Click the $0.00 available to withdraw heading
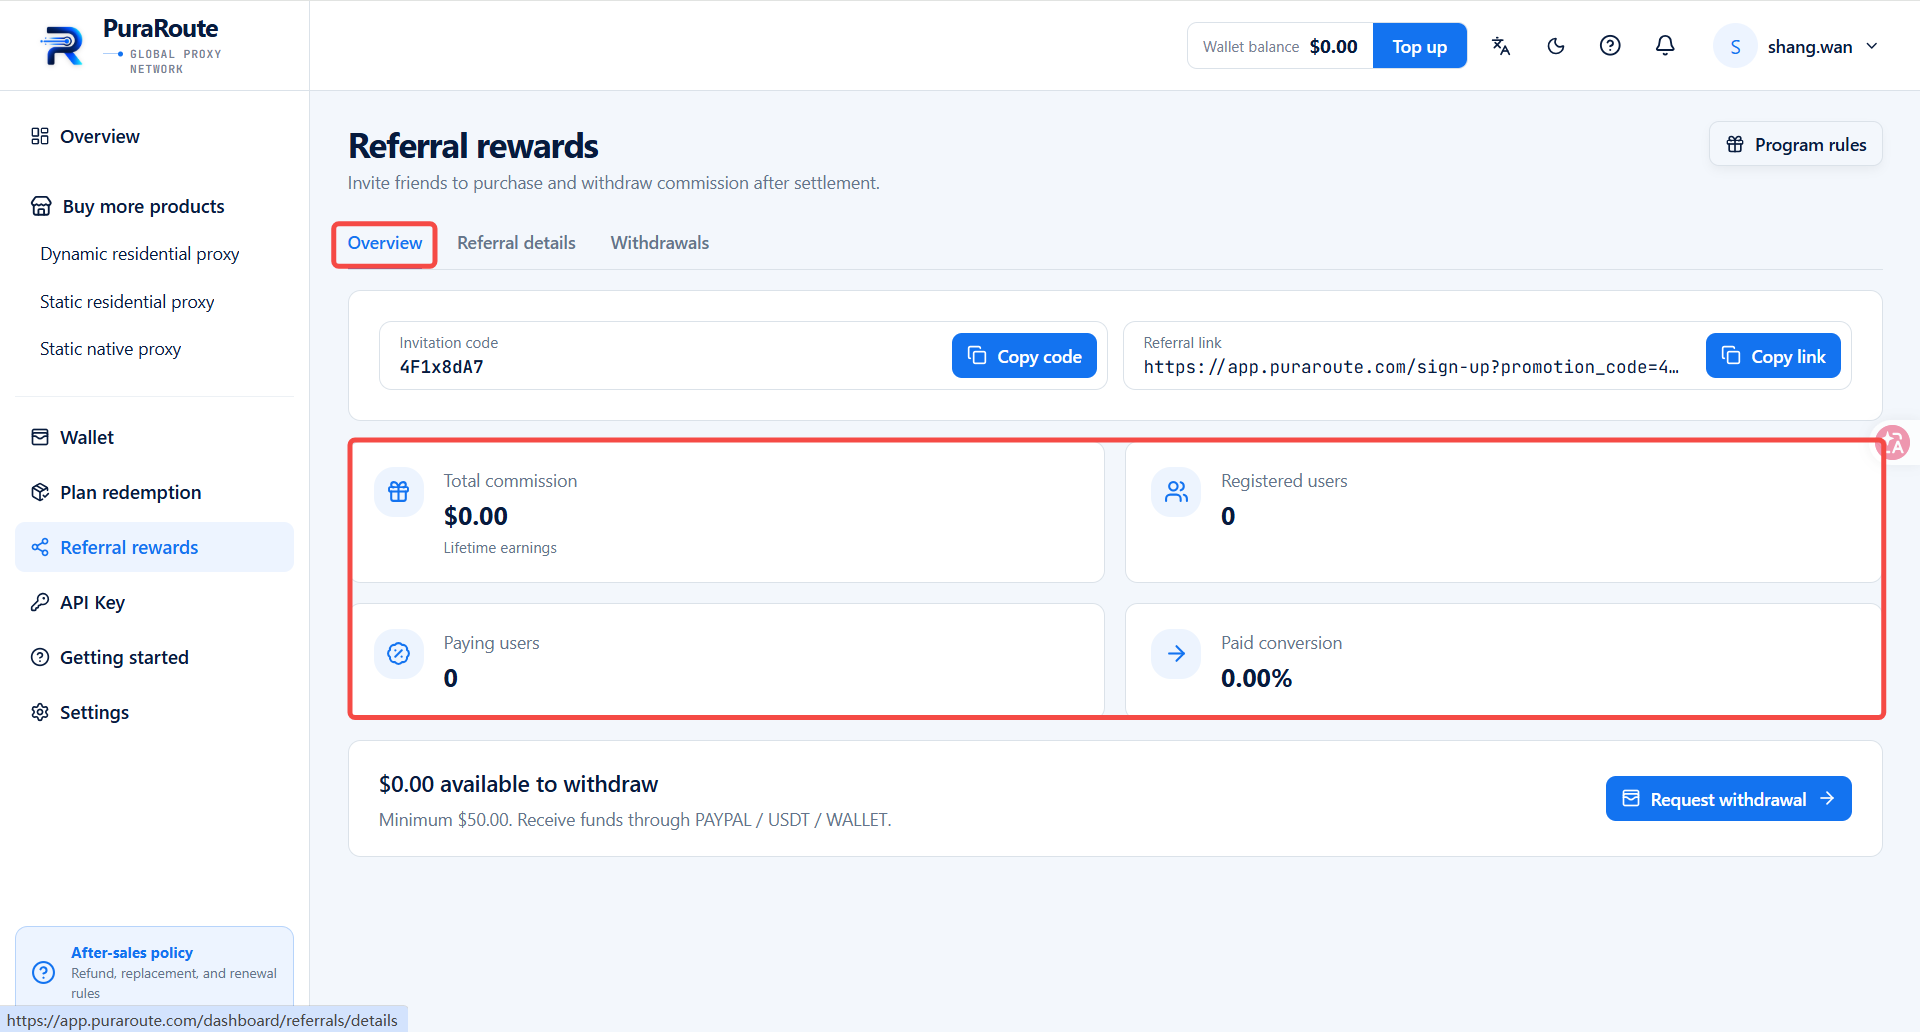This screenshot has height=1032, width=1920. [518, 784]
